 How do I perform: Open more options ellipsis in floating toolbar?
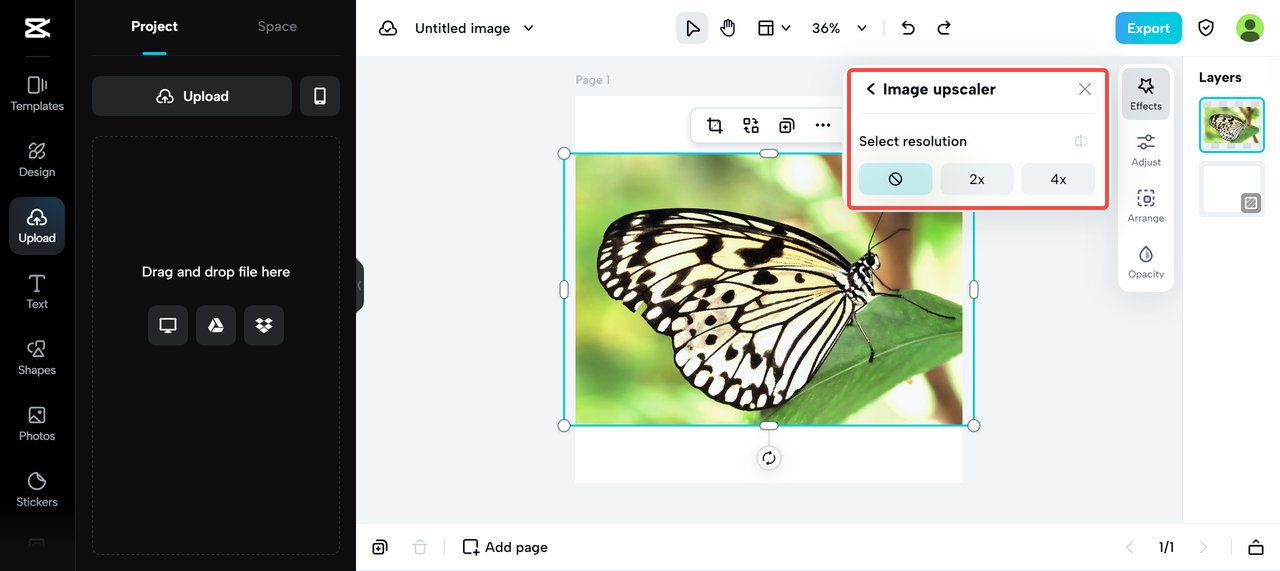coord(823,125)
